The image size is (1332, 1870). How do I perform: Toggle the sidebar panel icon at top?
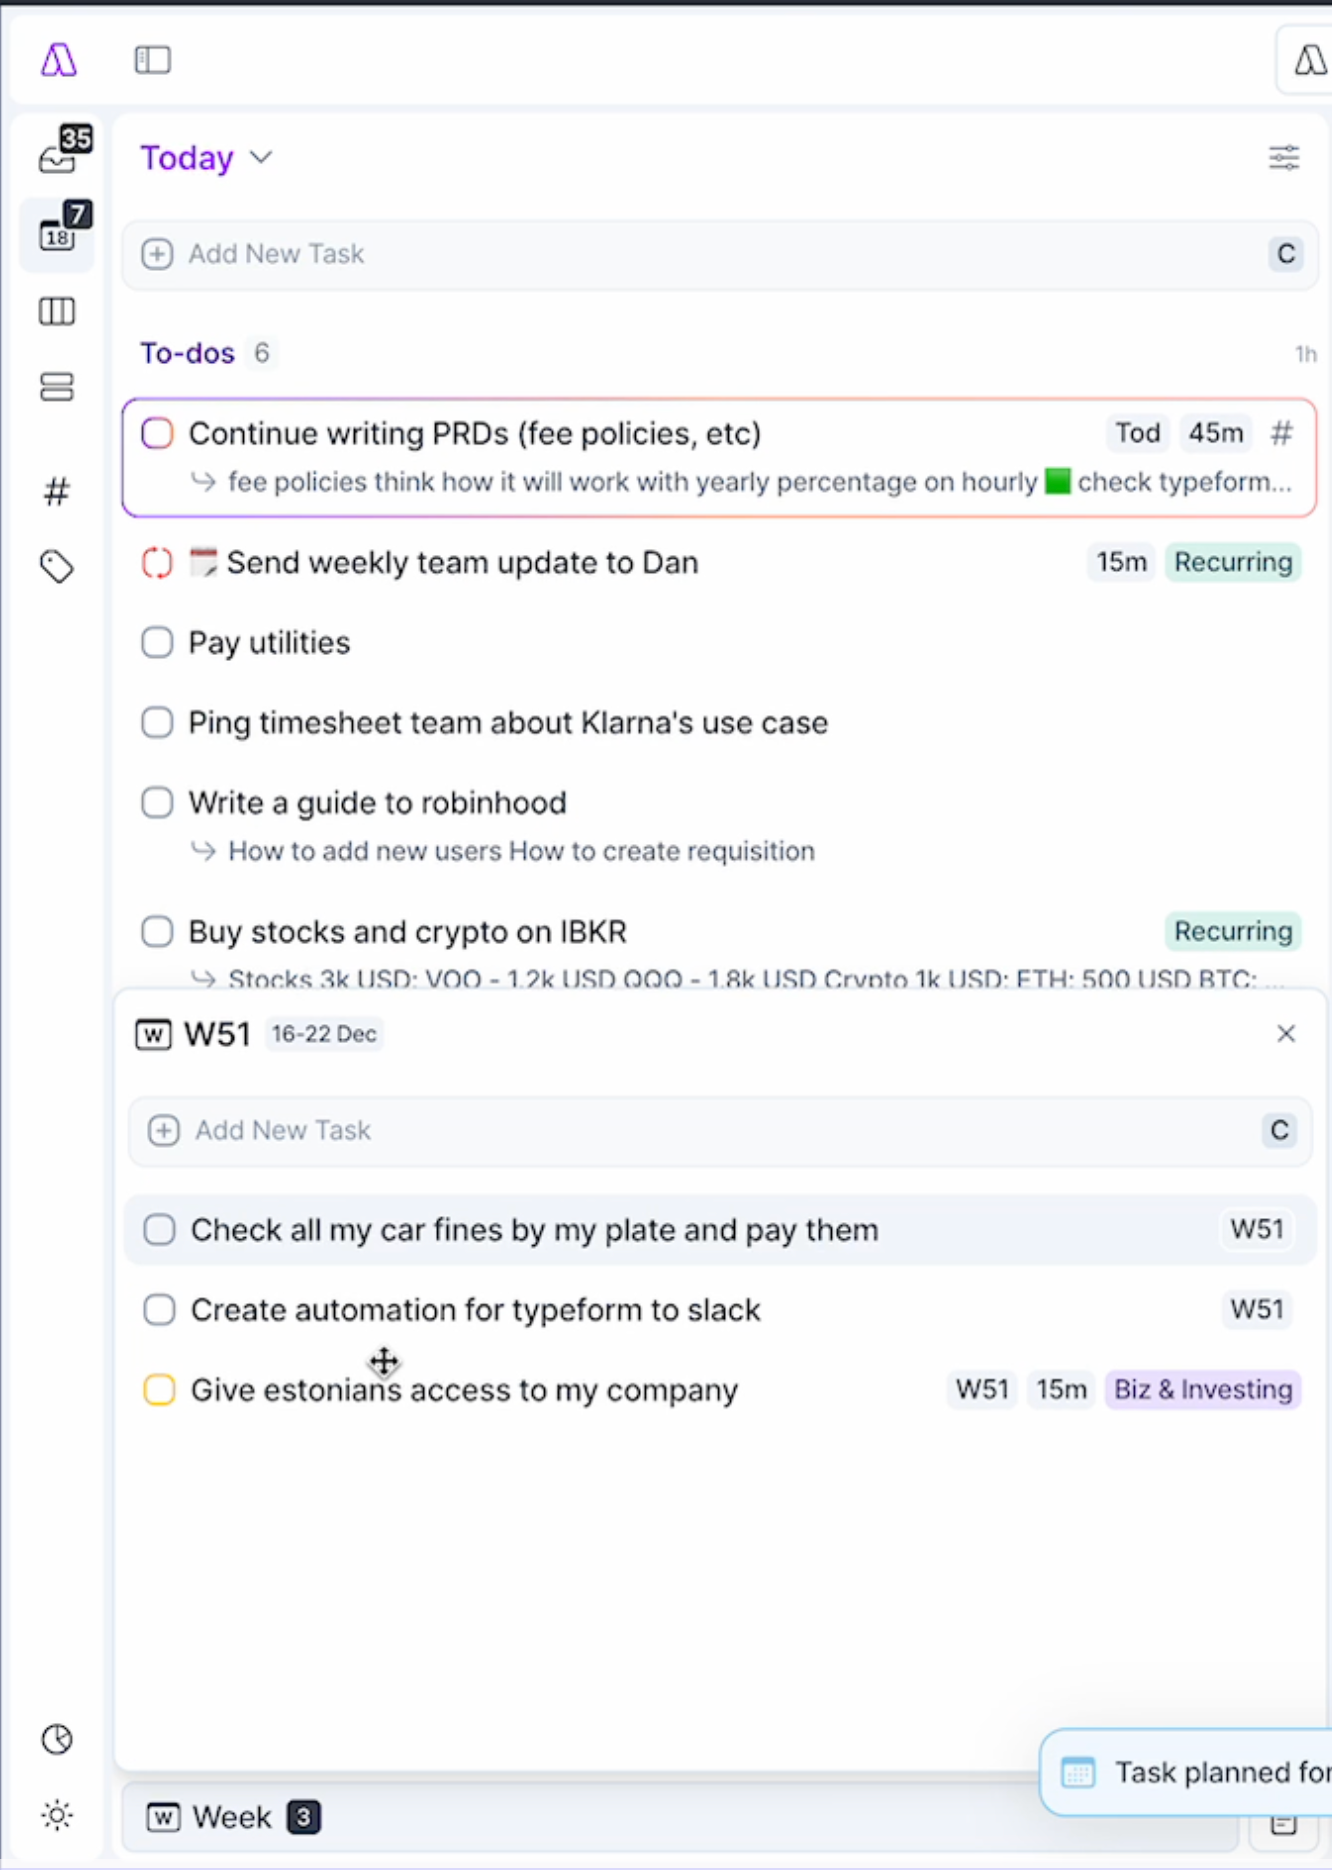(153, 60)
